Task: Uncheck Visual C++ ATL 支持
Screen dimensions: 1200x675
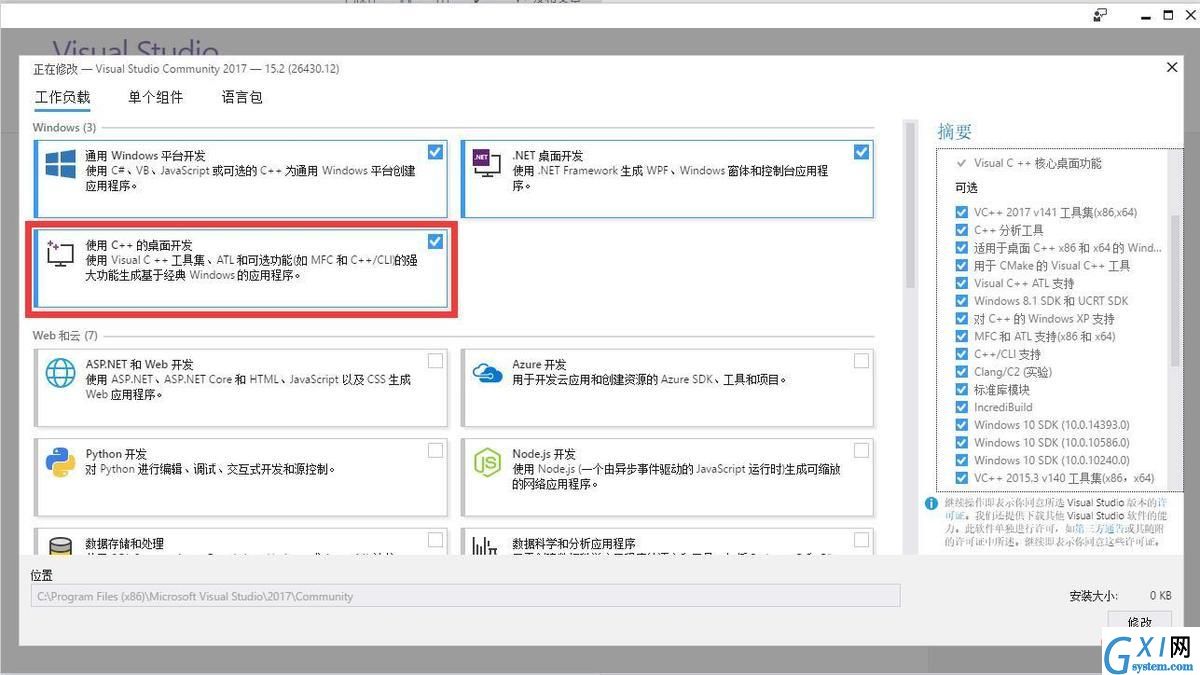Action: click(x=962, y=283)
